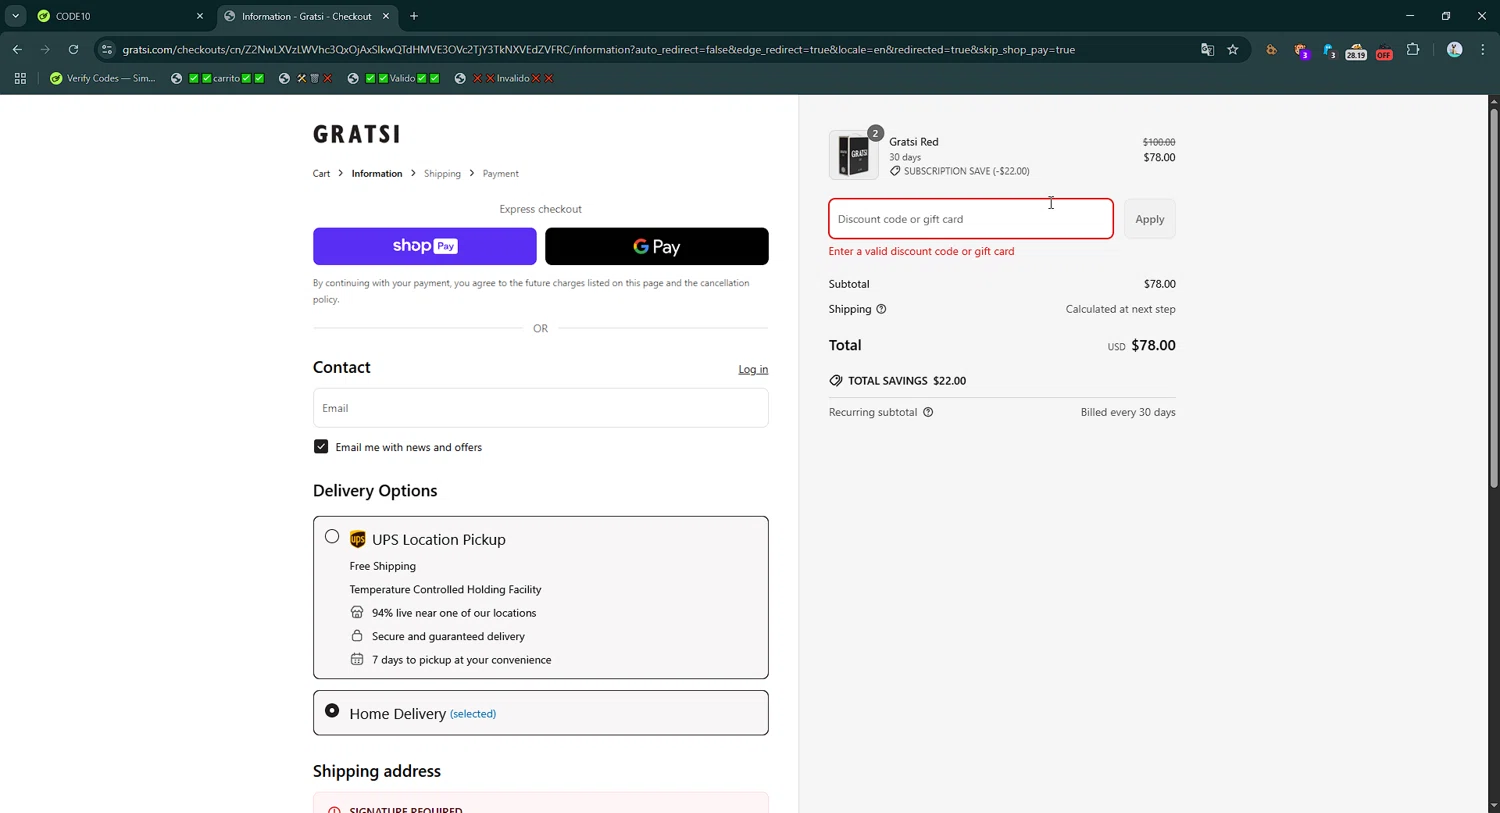1500x813 pixels.
Task: Open a new browser tab
Action: [x=414, y=16]
